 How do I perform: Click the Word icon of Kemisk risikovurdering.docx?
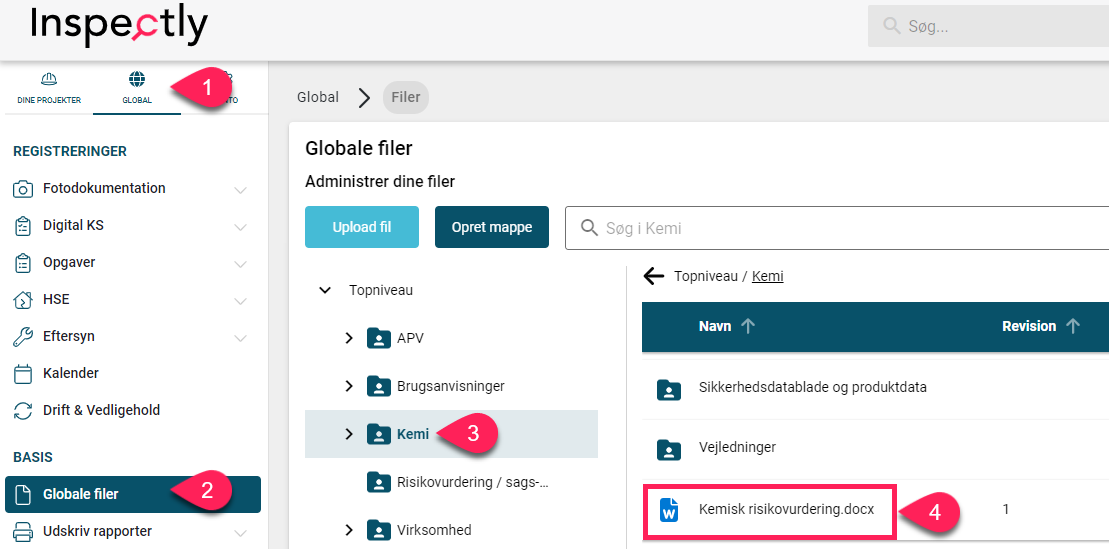pos(668,509)
